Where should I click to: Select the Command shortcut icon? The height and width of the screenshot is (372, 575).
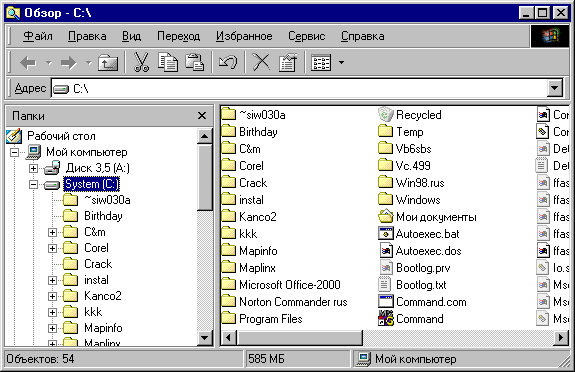(385, 318)
